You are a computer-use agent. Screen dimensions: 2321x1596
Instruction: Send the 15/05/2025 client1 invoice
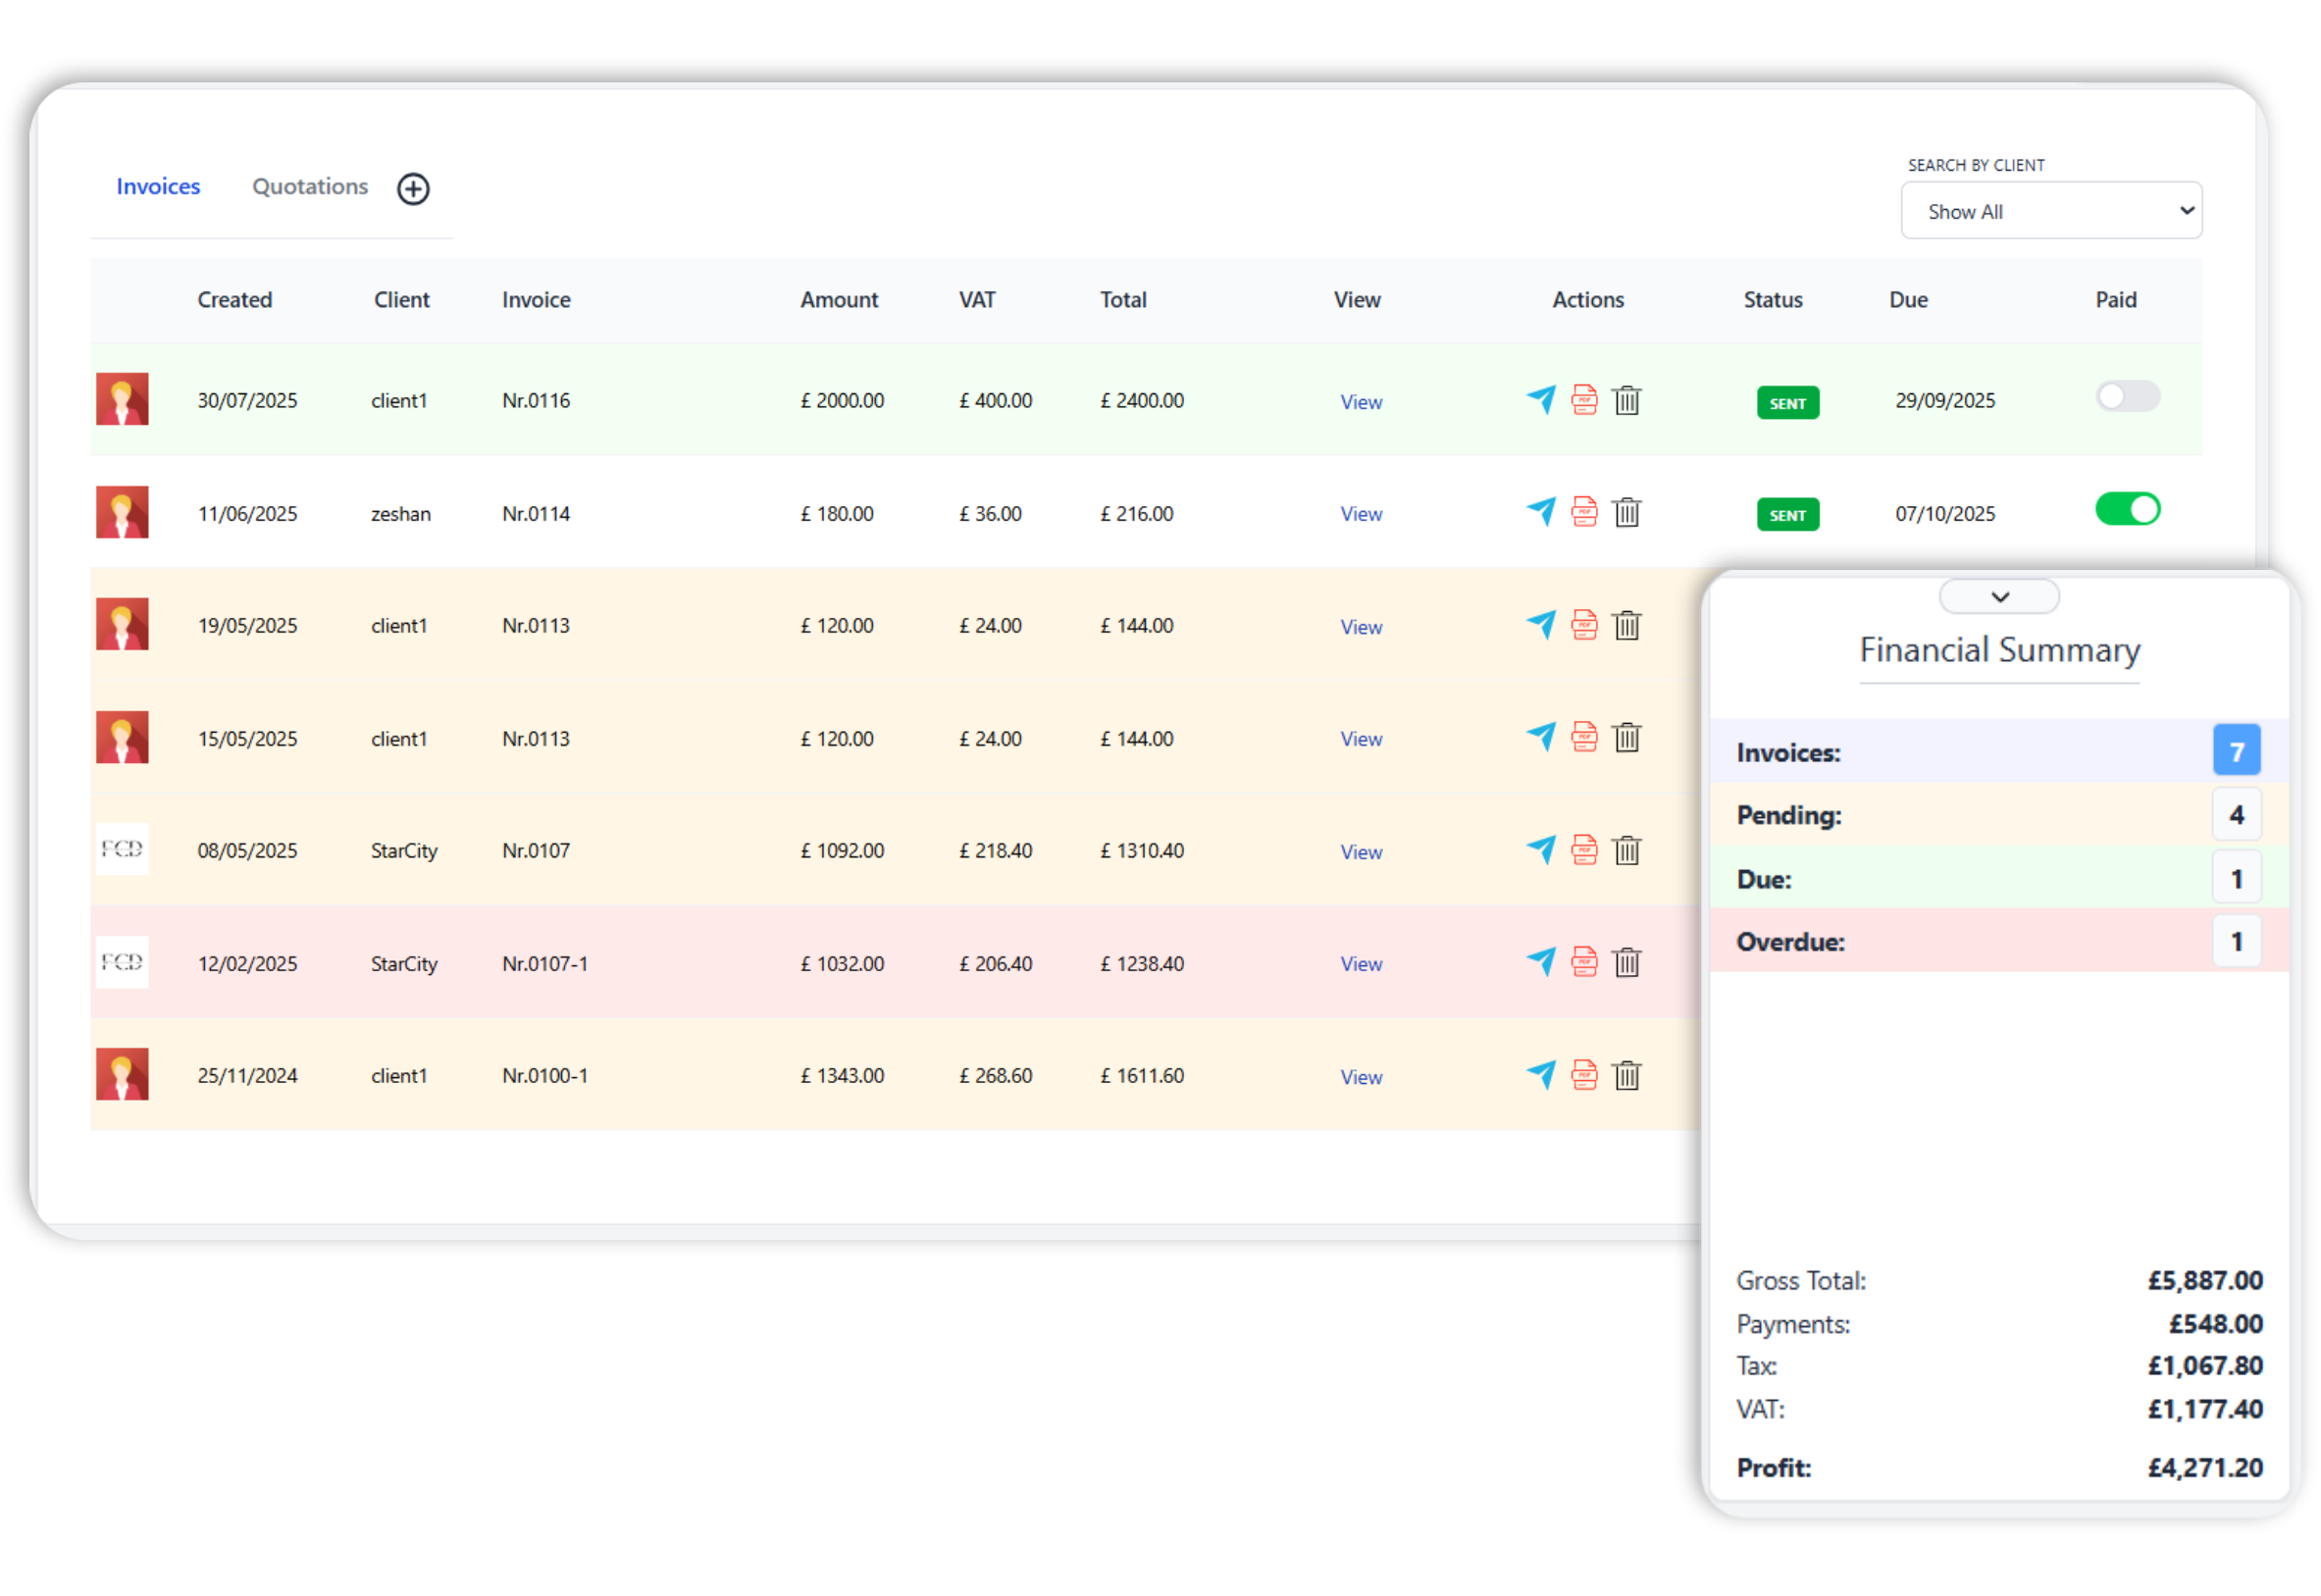click(1541, 737)
